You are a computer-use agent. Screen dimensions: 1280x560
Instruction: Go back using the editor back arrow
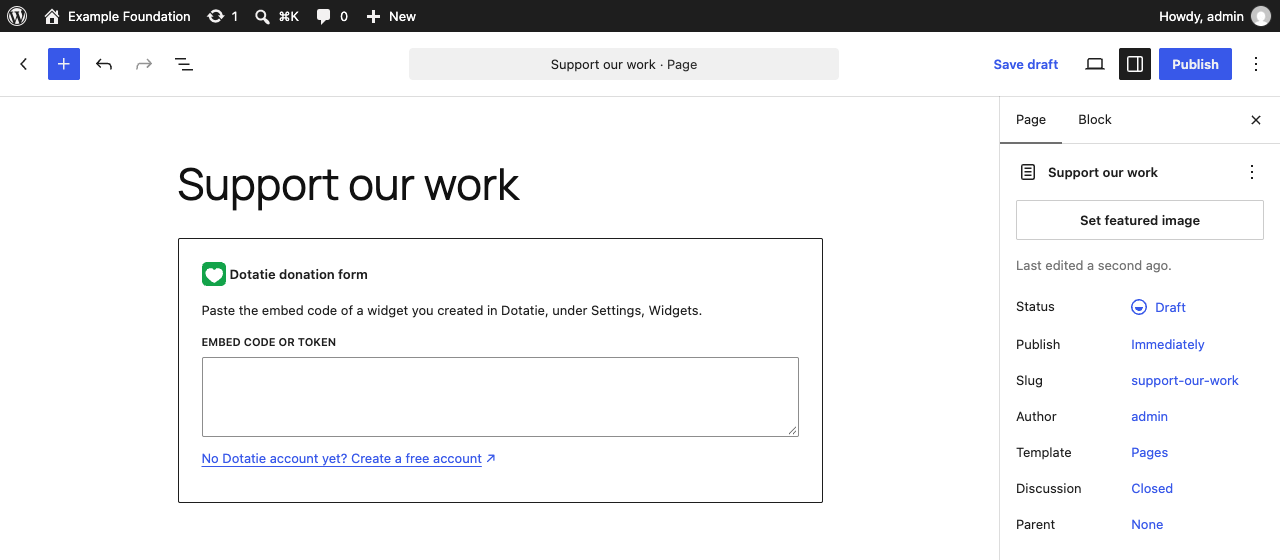coord(24,64)
